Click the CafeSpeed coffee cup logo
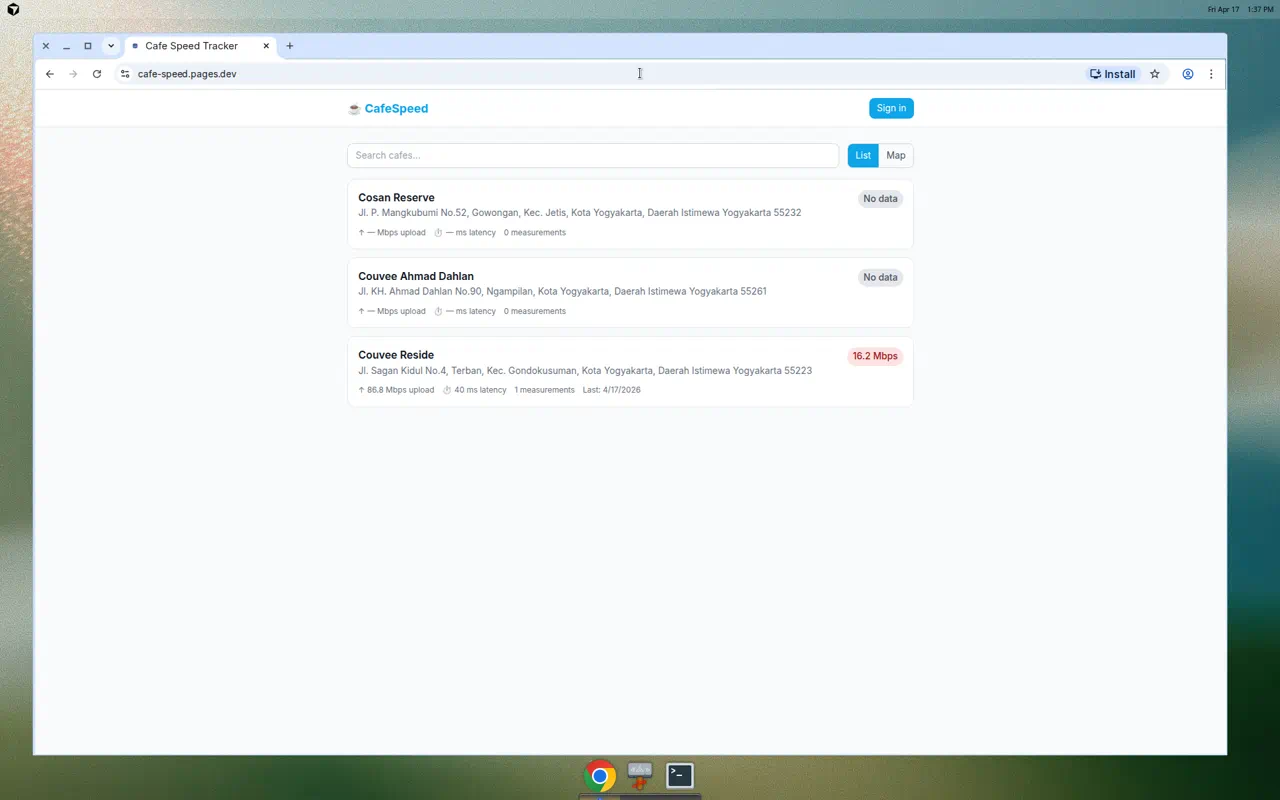Screen dimensions: 1280x800 click(x=354, y=109)
